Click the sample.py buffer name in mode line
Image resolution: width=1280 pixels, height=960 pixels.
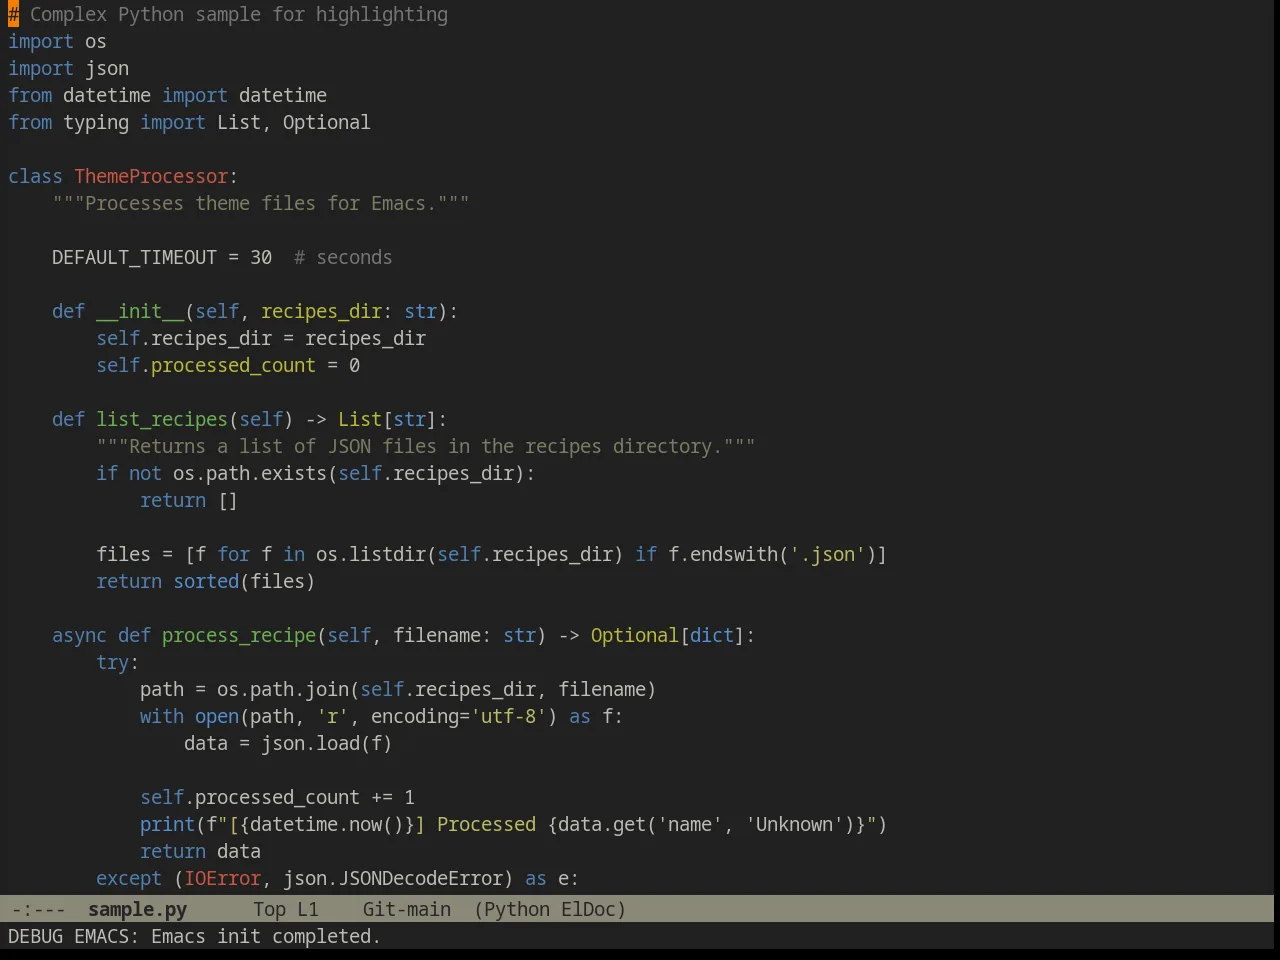tap(137, 909)
